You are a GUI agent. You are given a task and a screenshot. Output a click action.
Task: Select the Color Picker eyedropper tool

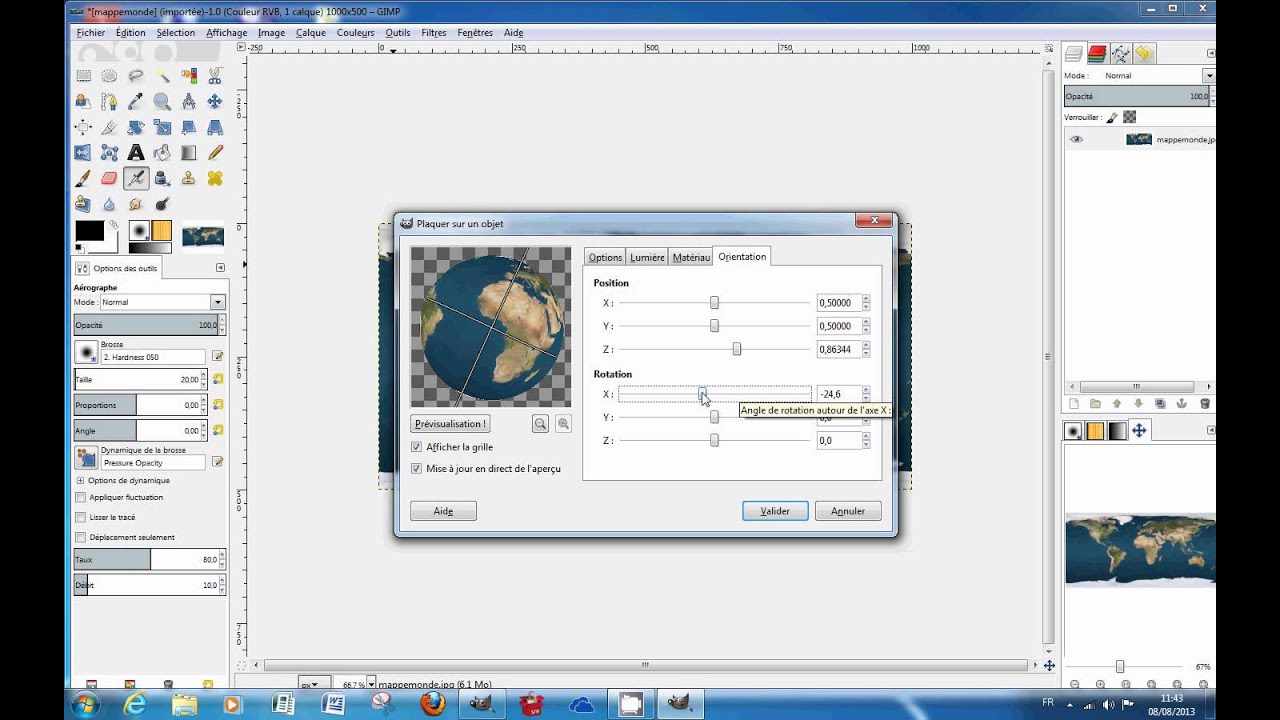point(135,101)
